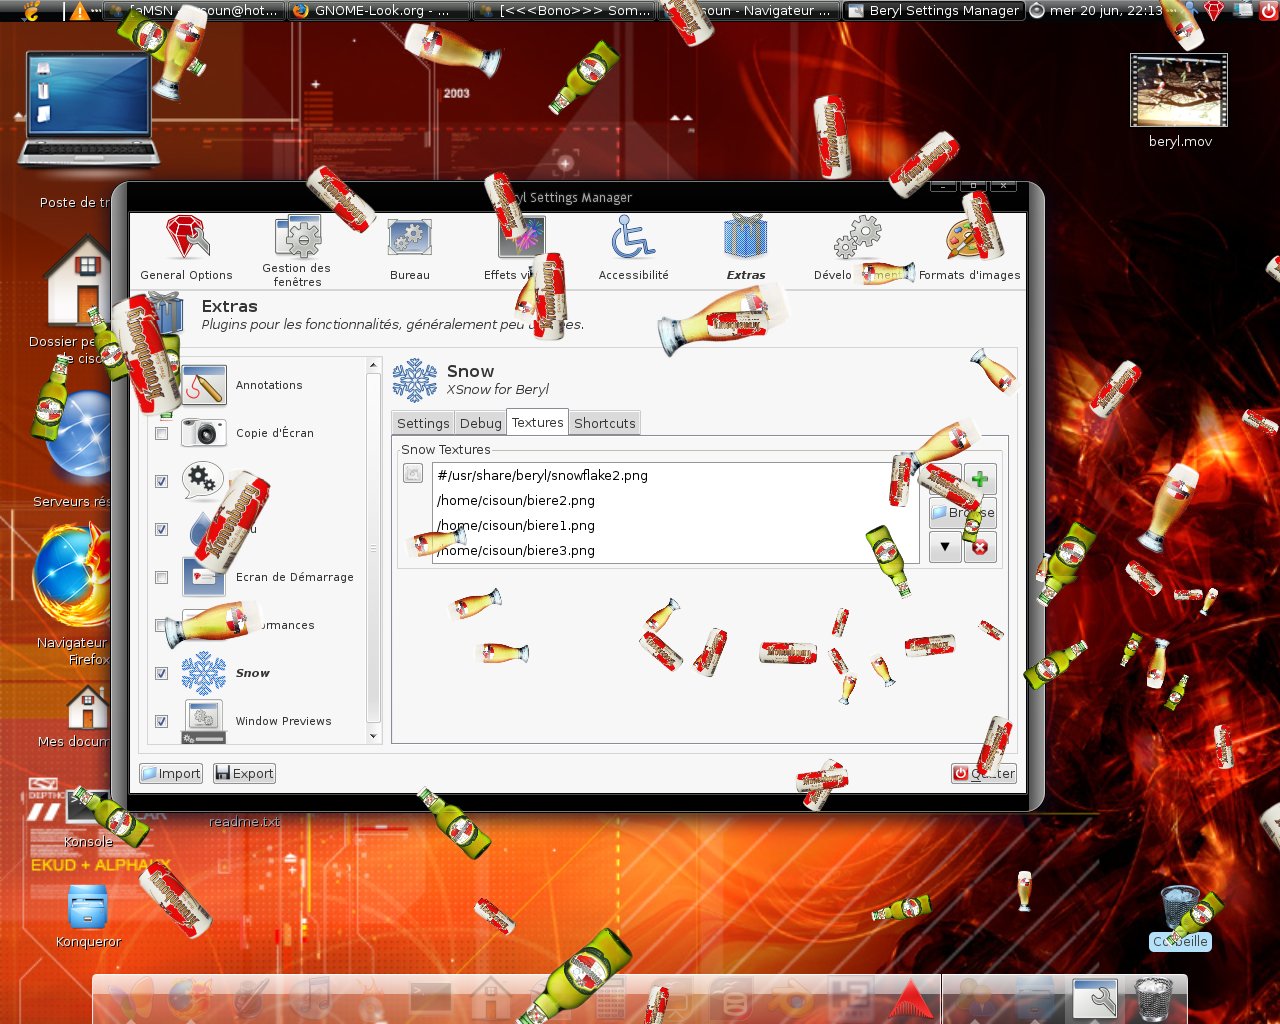1280x1024 pixels.
Task: Click the Quitter button
Action: pos(984,773)
